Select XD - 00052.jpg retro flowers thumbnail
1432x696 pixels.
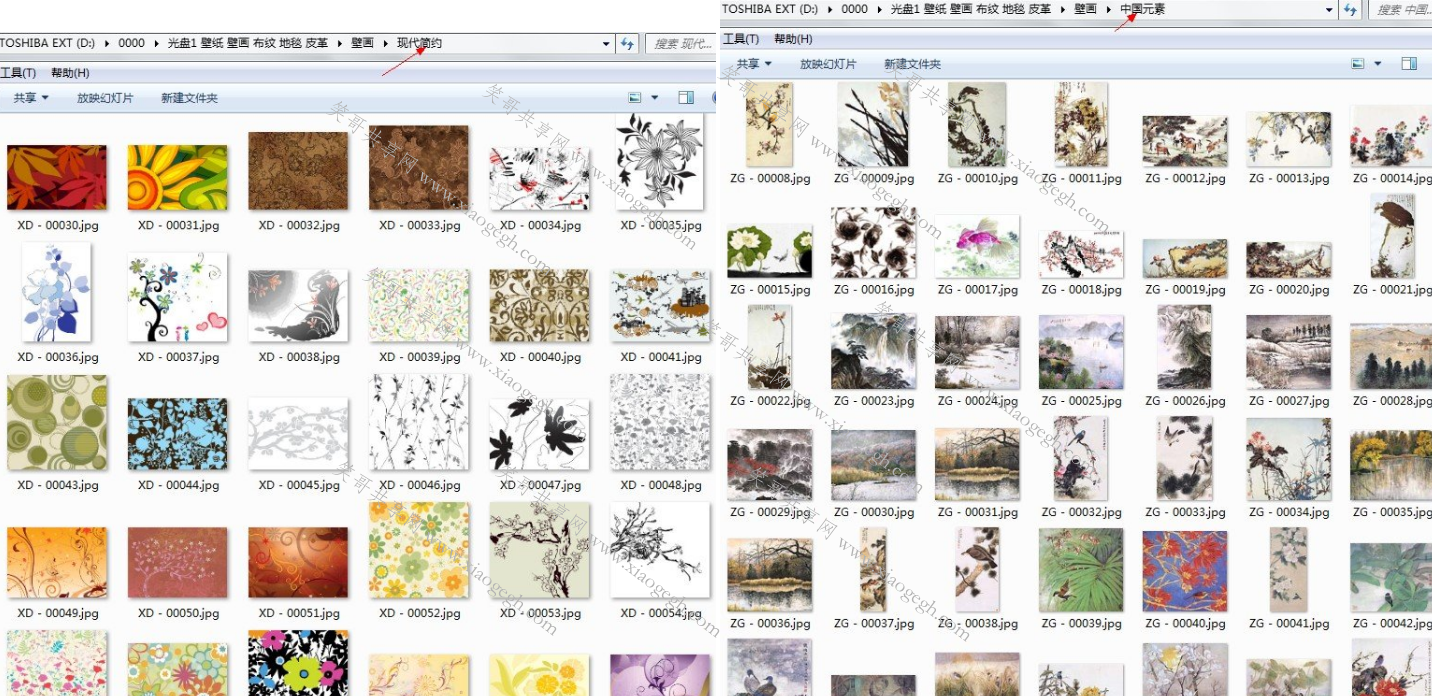[419, 550]
